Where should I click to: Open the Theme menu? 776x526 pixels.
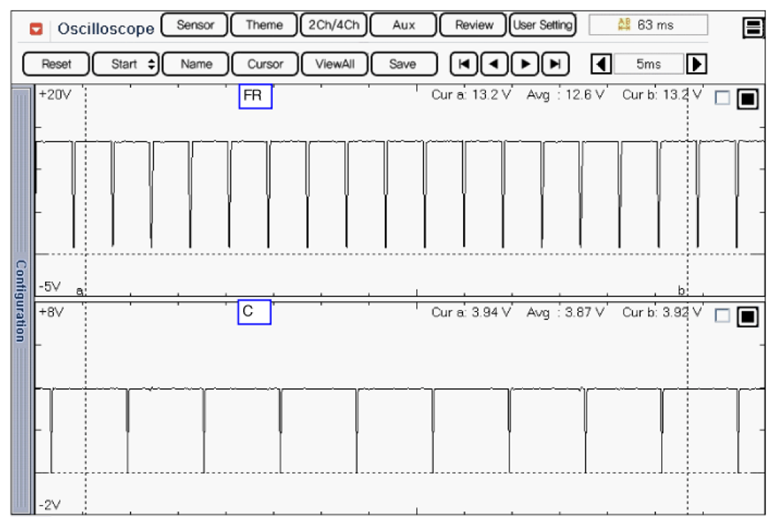(x=264, y=25)
